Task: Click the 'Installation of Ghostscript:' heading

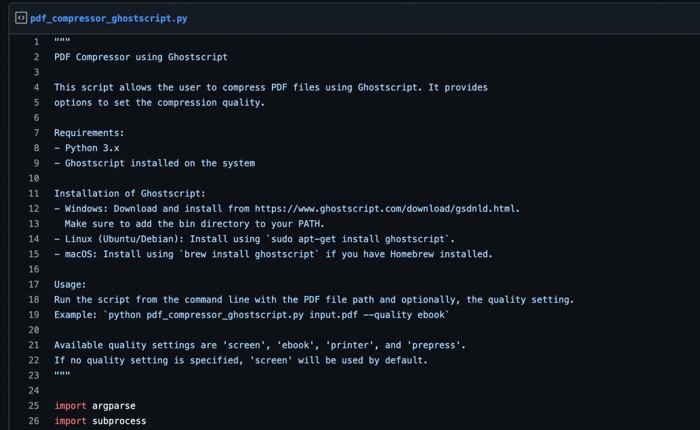Action: (130, 194)
